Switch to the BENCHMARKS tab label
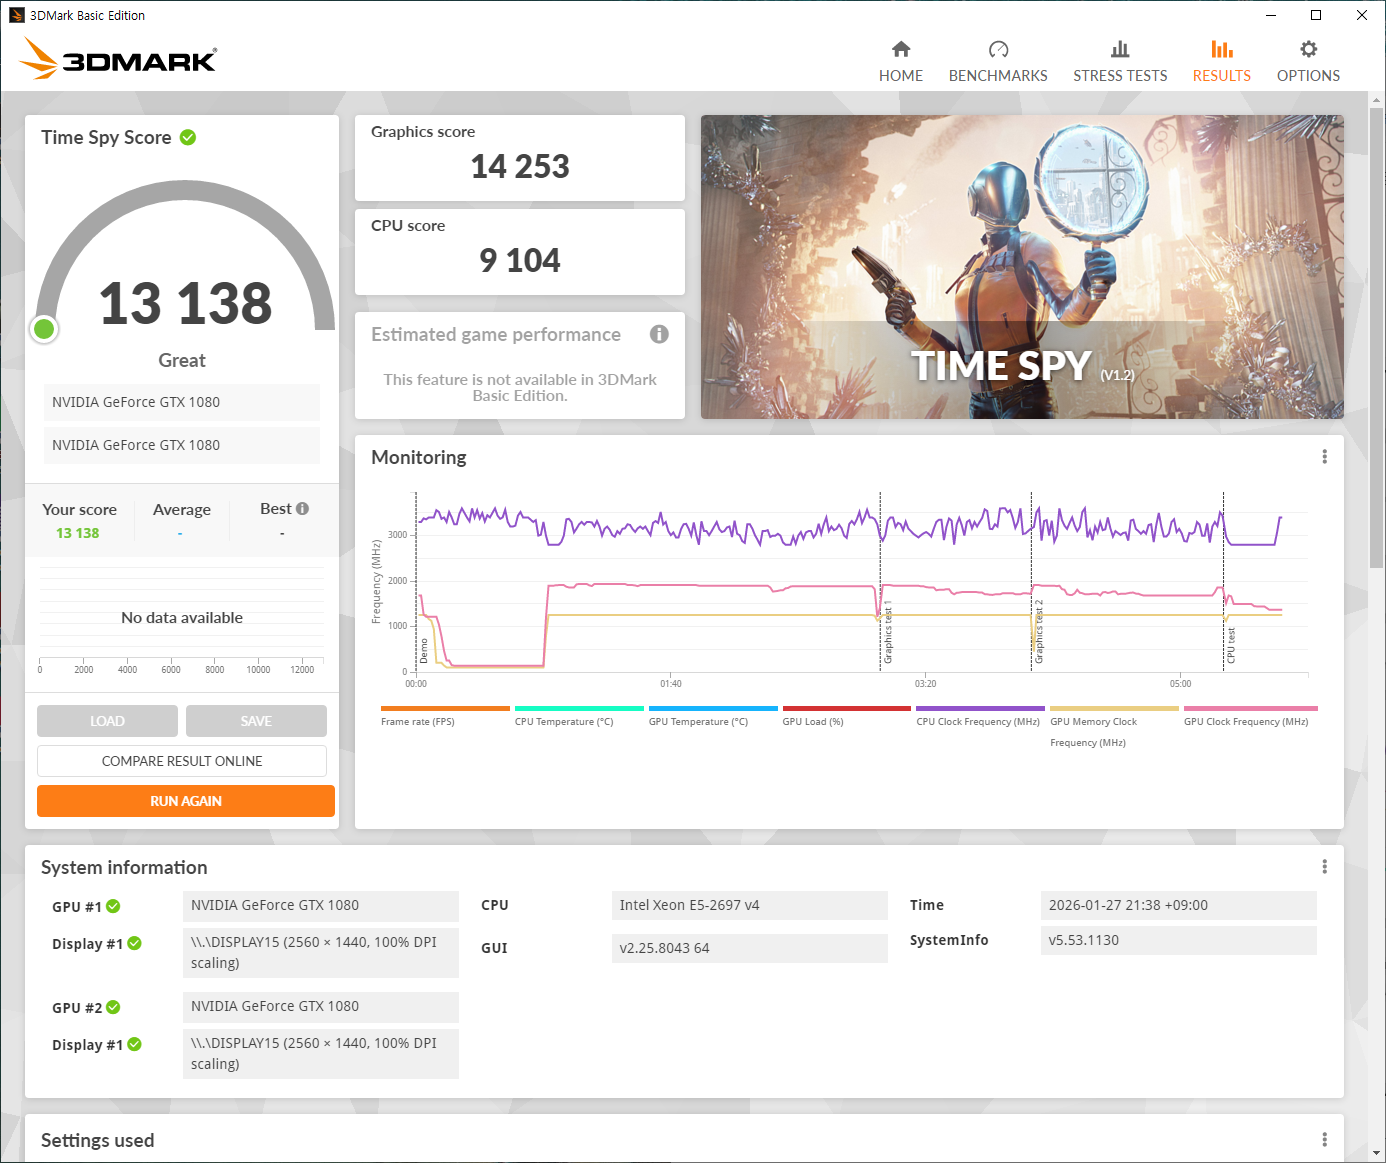 pyautogui.click(x=998, y=76)
